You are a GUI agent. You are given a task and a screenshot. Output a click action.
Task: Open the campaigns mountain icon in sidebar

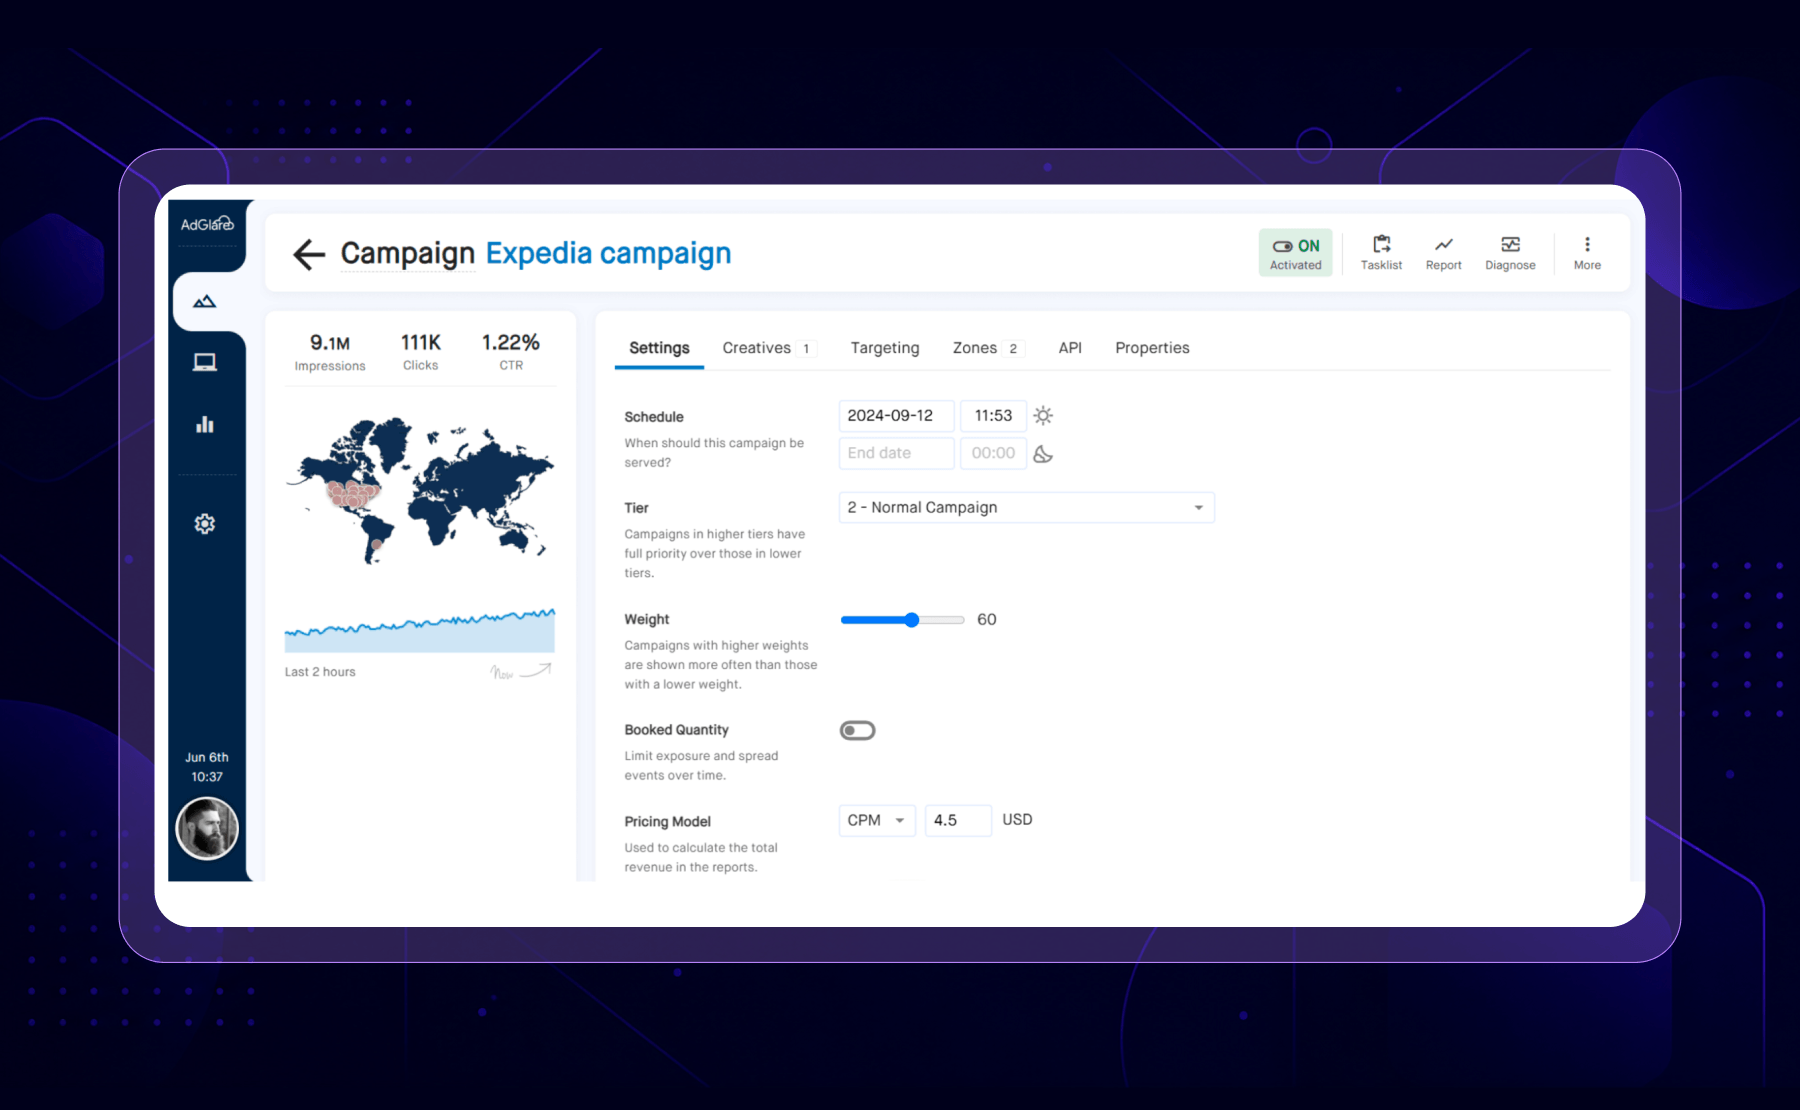tap(205, 301)
